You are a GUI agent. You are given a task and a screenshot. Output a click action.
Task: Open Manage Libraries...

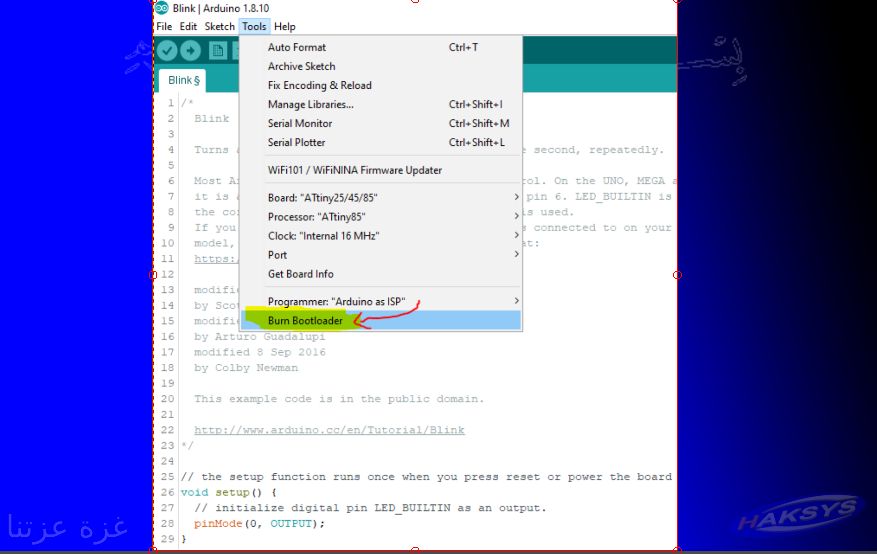click(x=381, y=105)
